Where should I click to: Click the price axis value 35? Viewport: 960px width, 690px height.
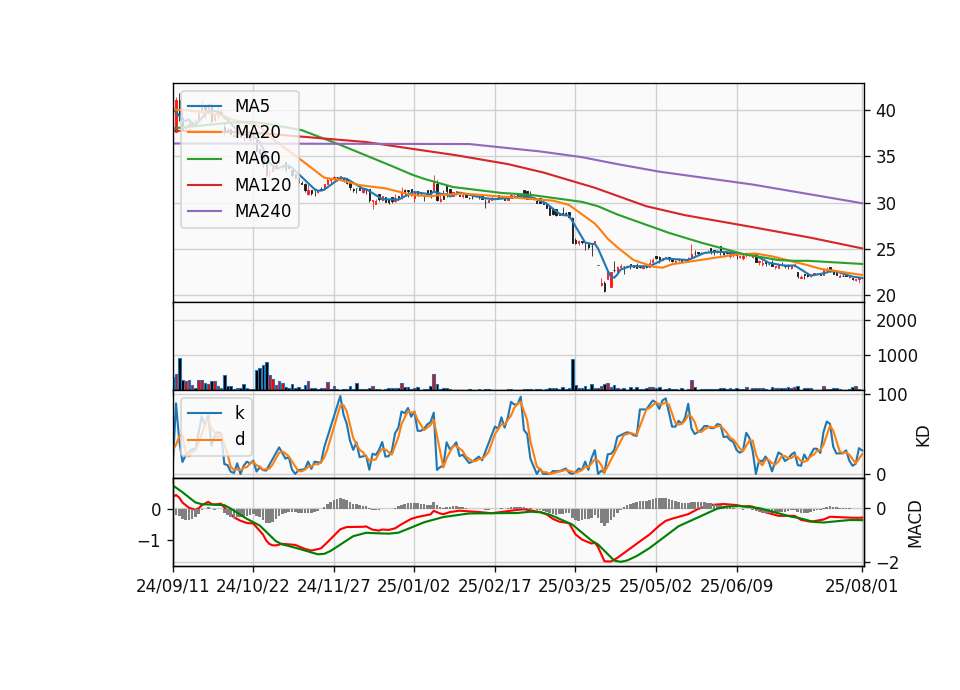tap(886, 157)
